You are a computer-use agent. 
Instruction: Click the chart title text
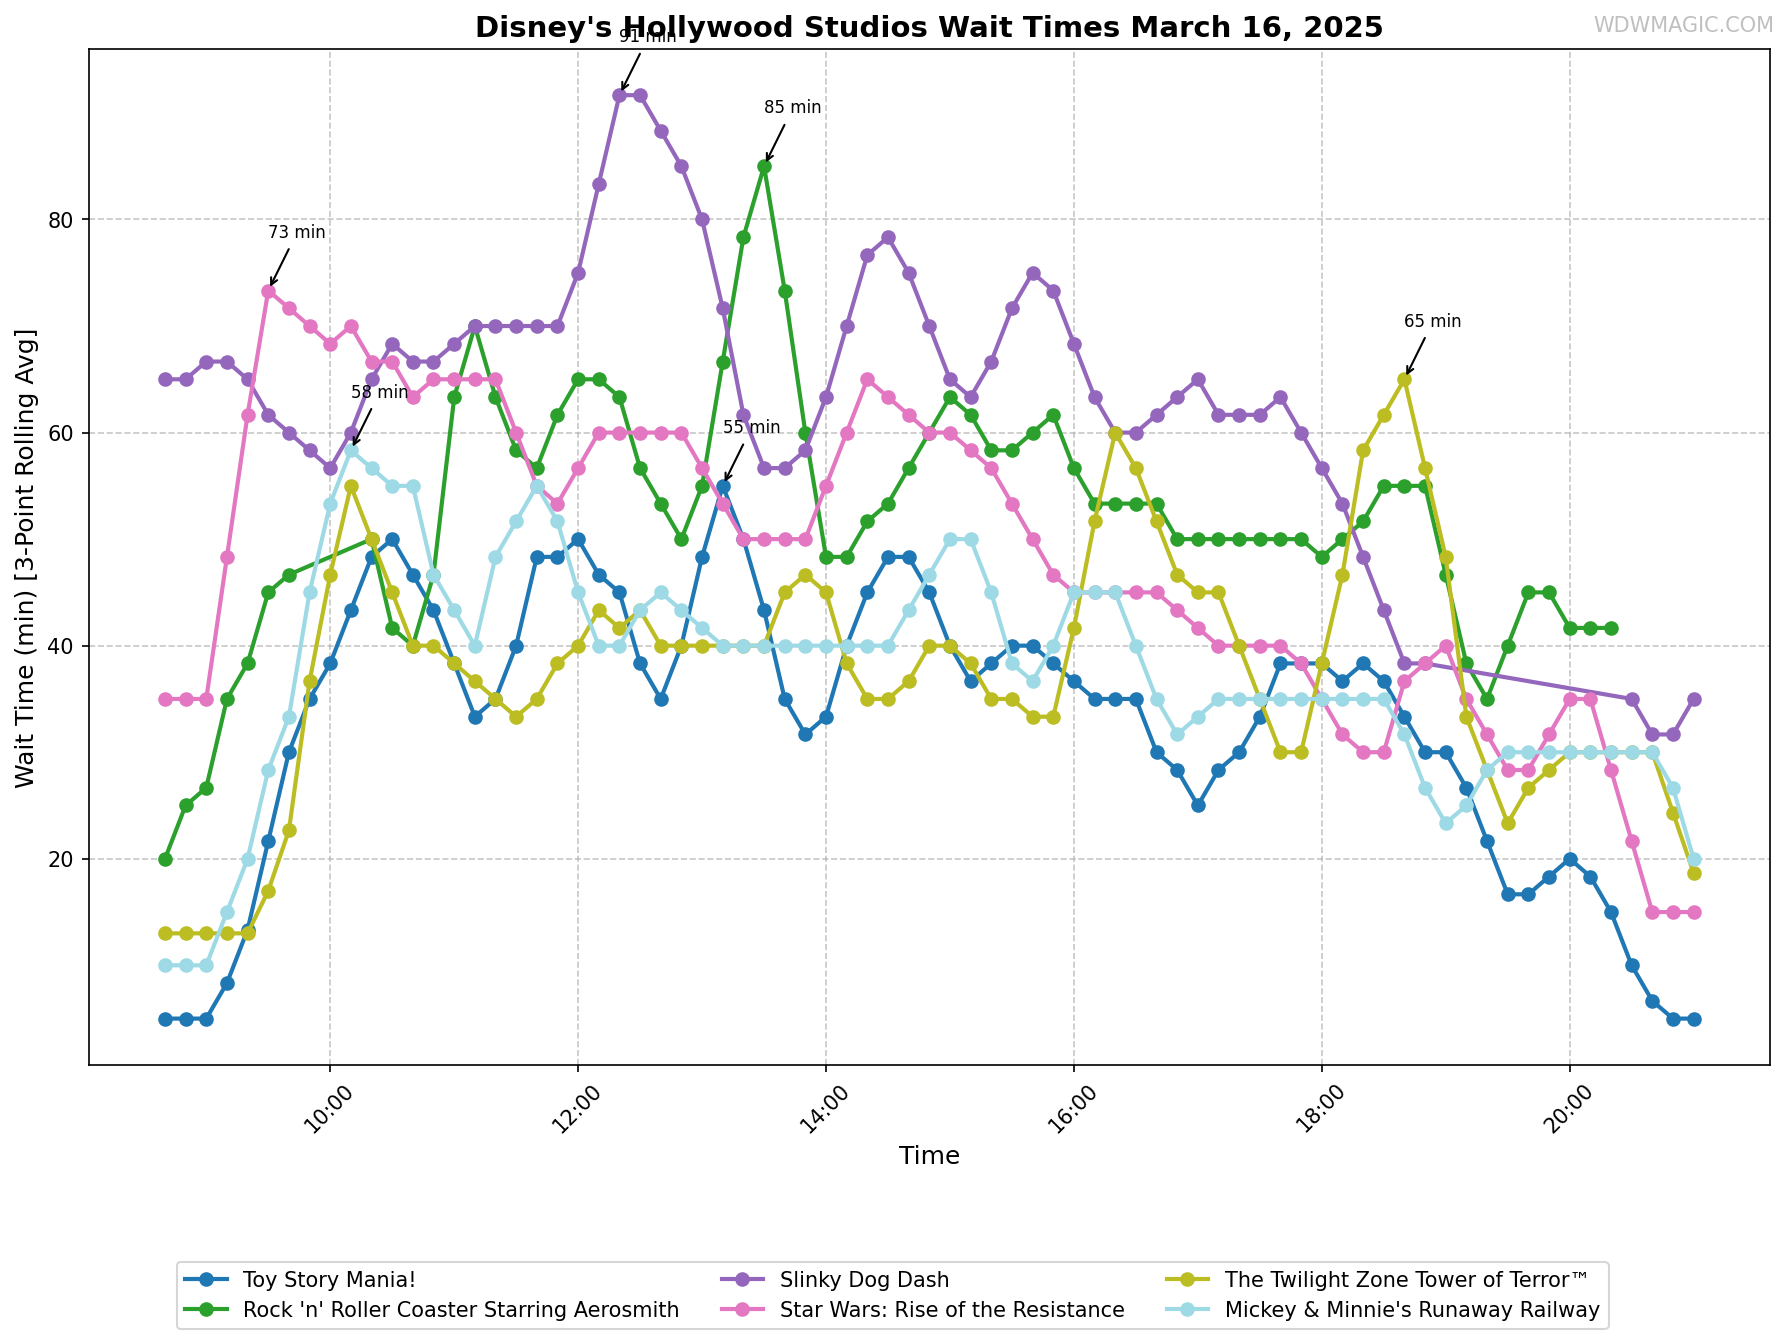click(929, 27)
